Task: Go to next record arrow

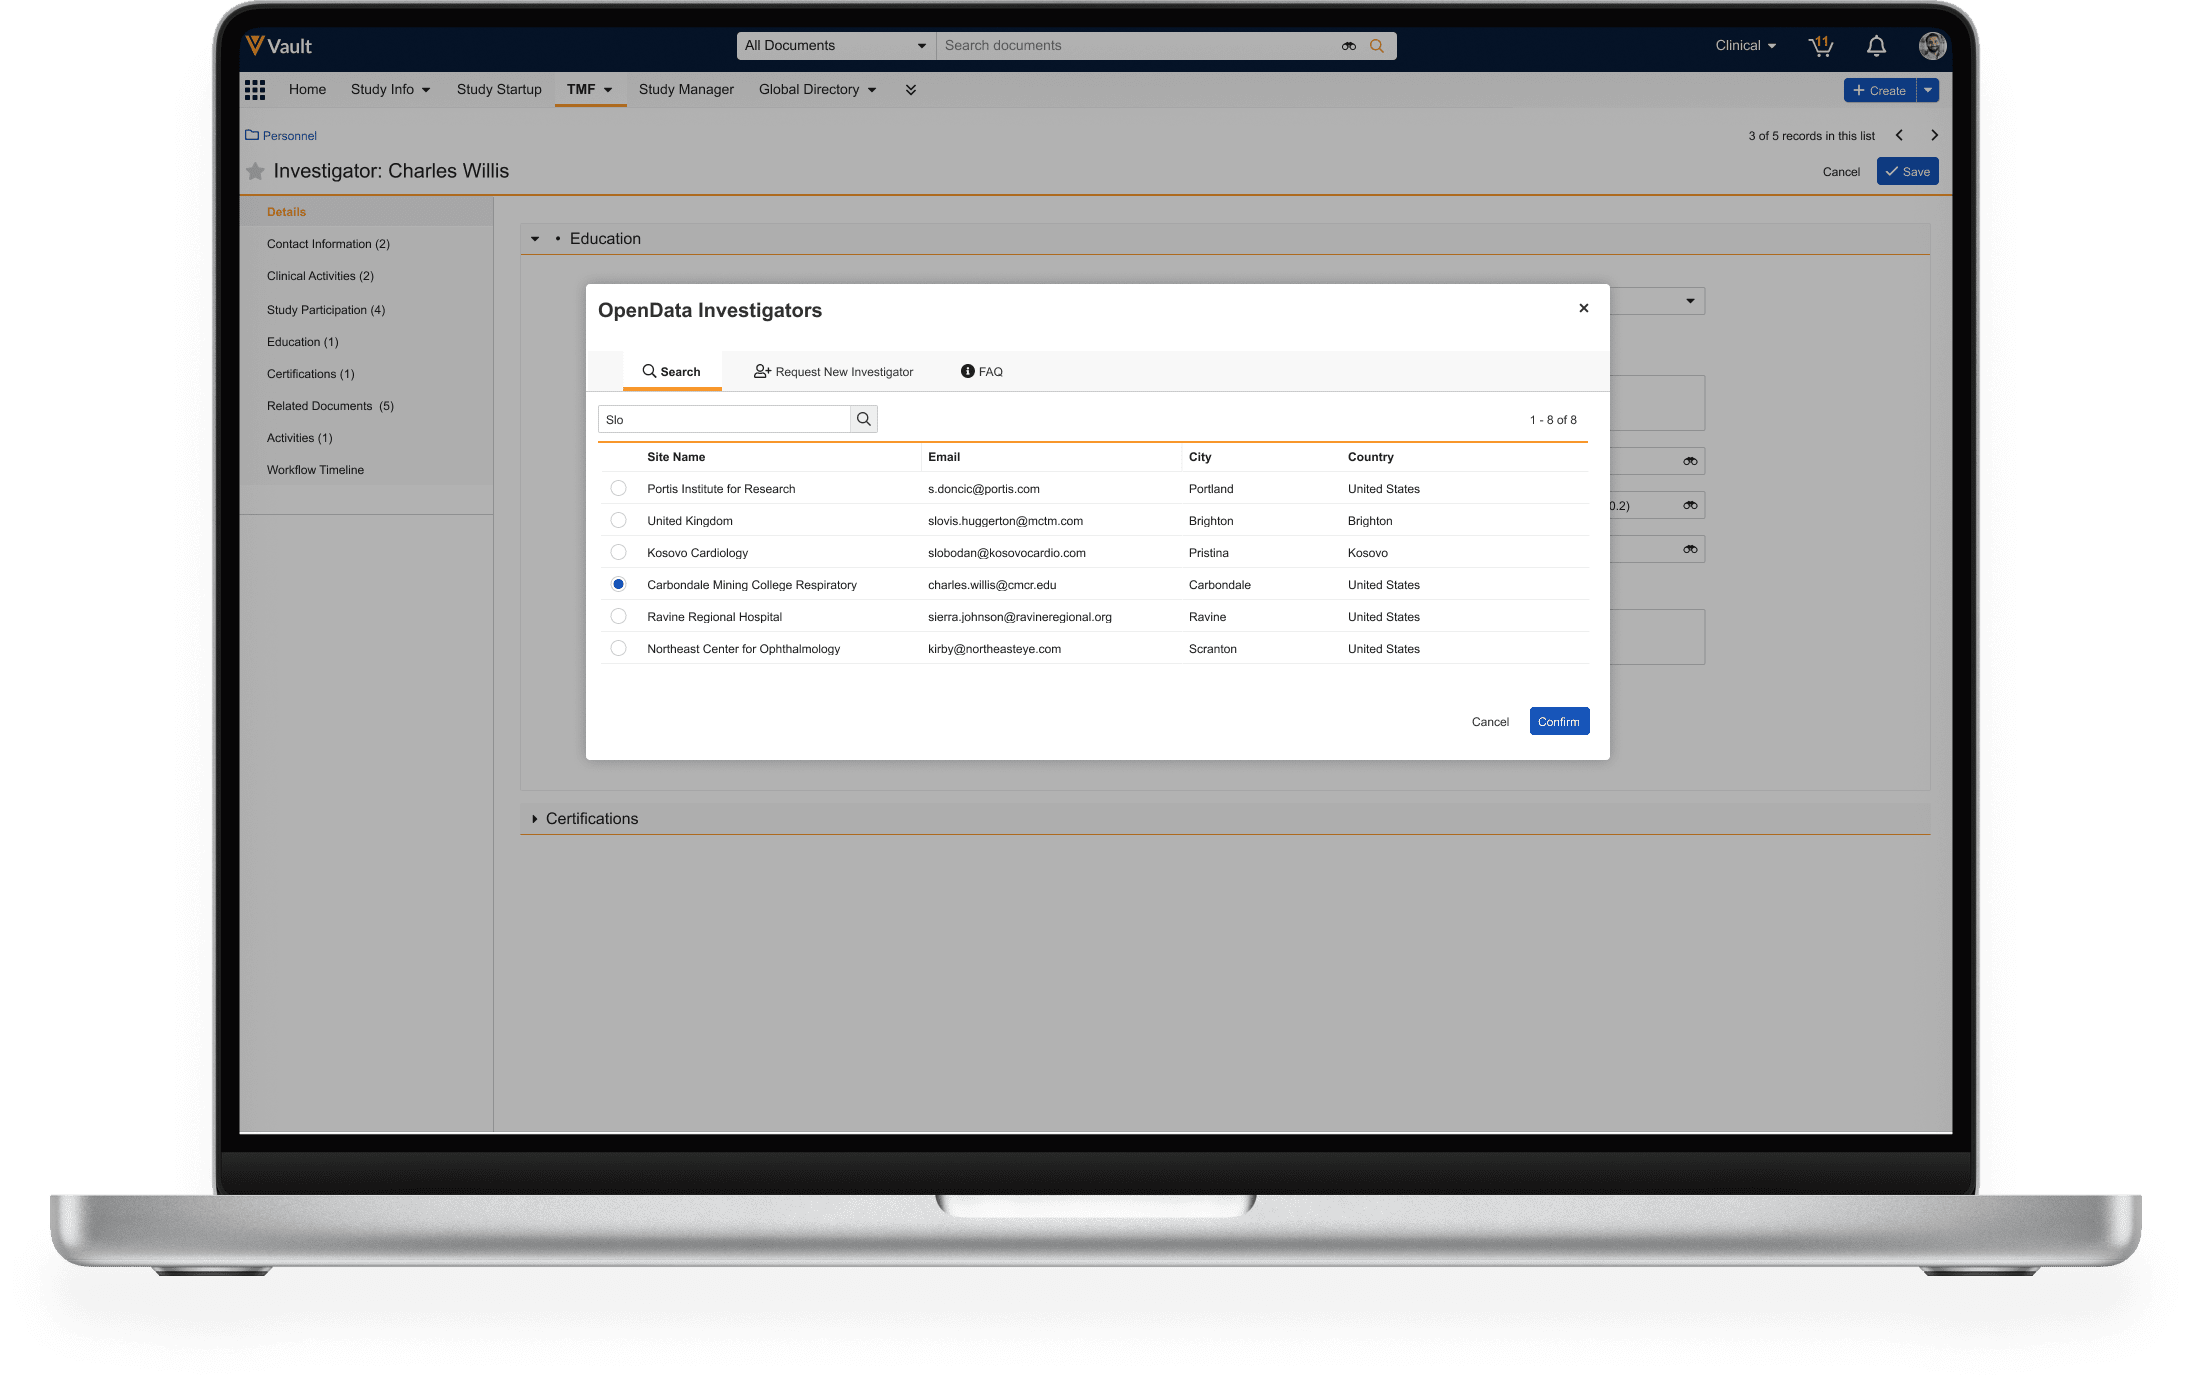Action: 1934,136
